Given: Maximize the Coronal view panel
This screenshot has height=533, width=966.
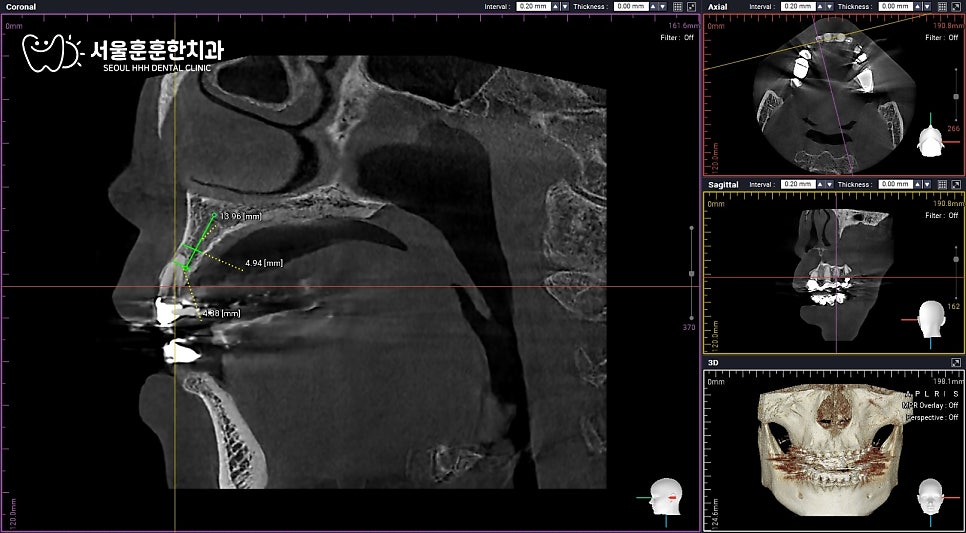Looking at the screenshot, I should tap(691, 7).
